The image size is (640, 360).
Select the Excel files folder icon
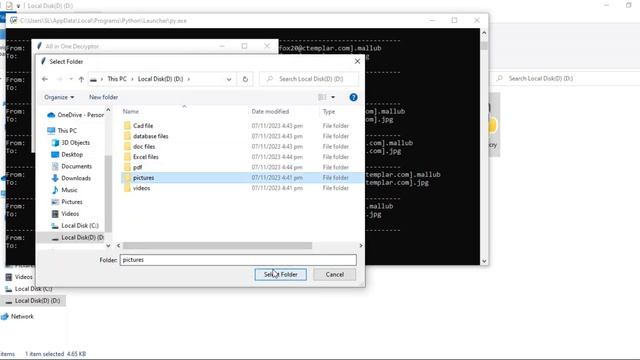(x=127, y=157)
